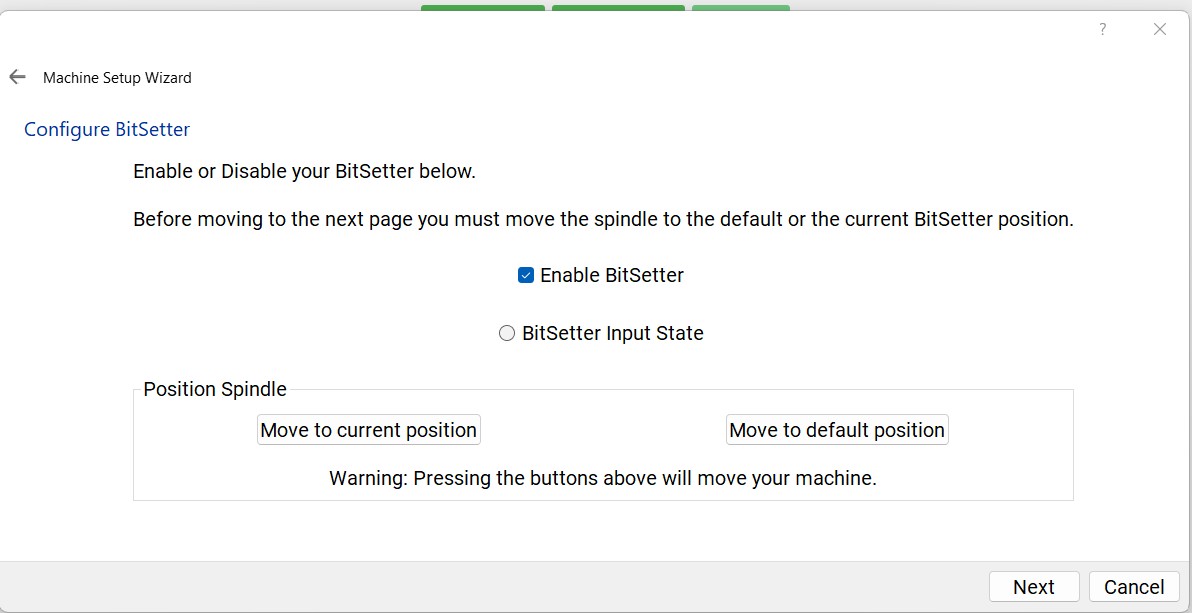1192x613 pixels.
Task: Click the Configure BitSetter heading
Action: point(107,129)
